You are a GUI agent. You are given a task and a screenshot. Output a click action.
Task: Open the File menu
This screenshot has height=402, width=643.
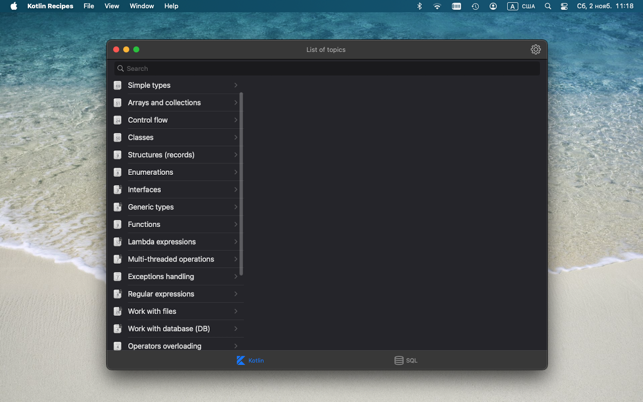tap(89, 6)
